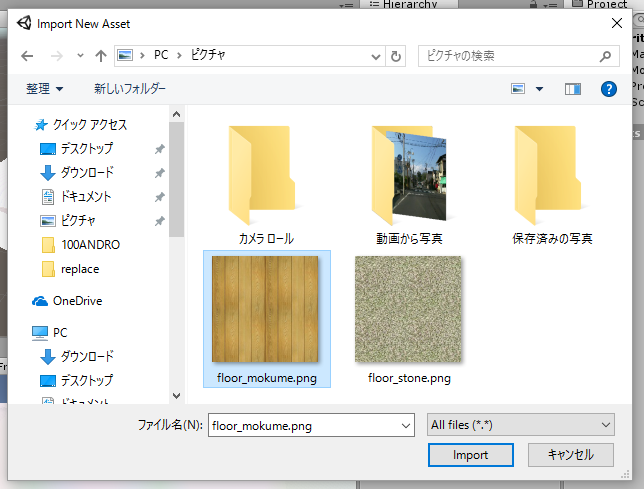Screen dimensions: 644x489
Task: Open the All files (*.*) type dropdown
Action: coord(520,425)
